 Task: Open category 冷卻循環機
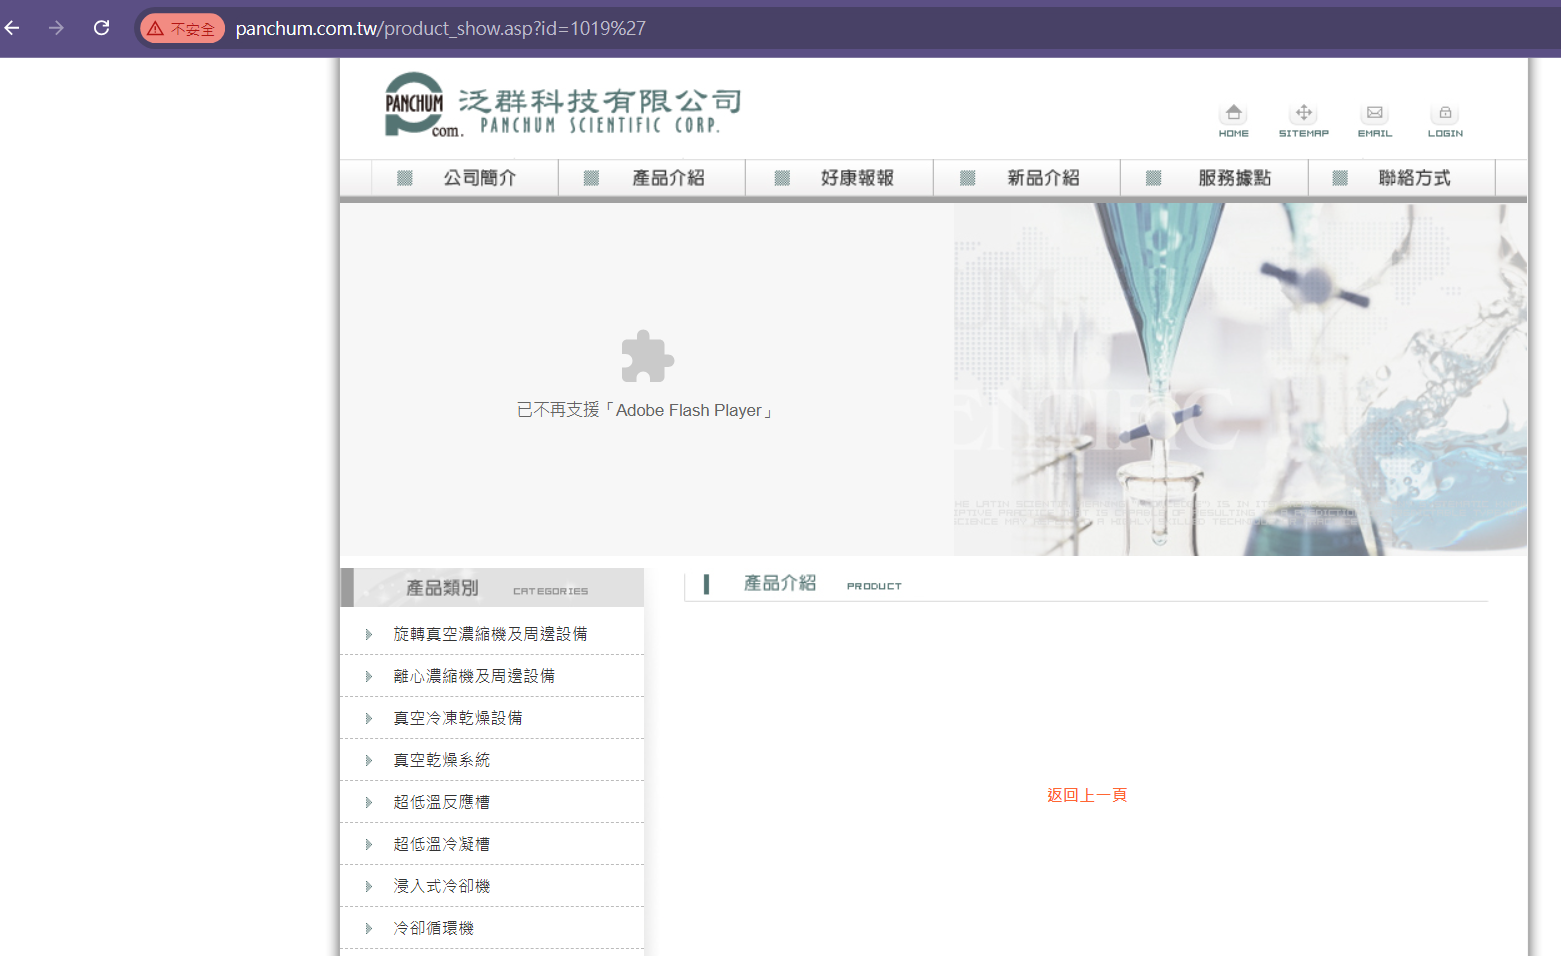coord(434,928)
